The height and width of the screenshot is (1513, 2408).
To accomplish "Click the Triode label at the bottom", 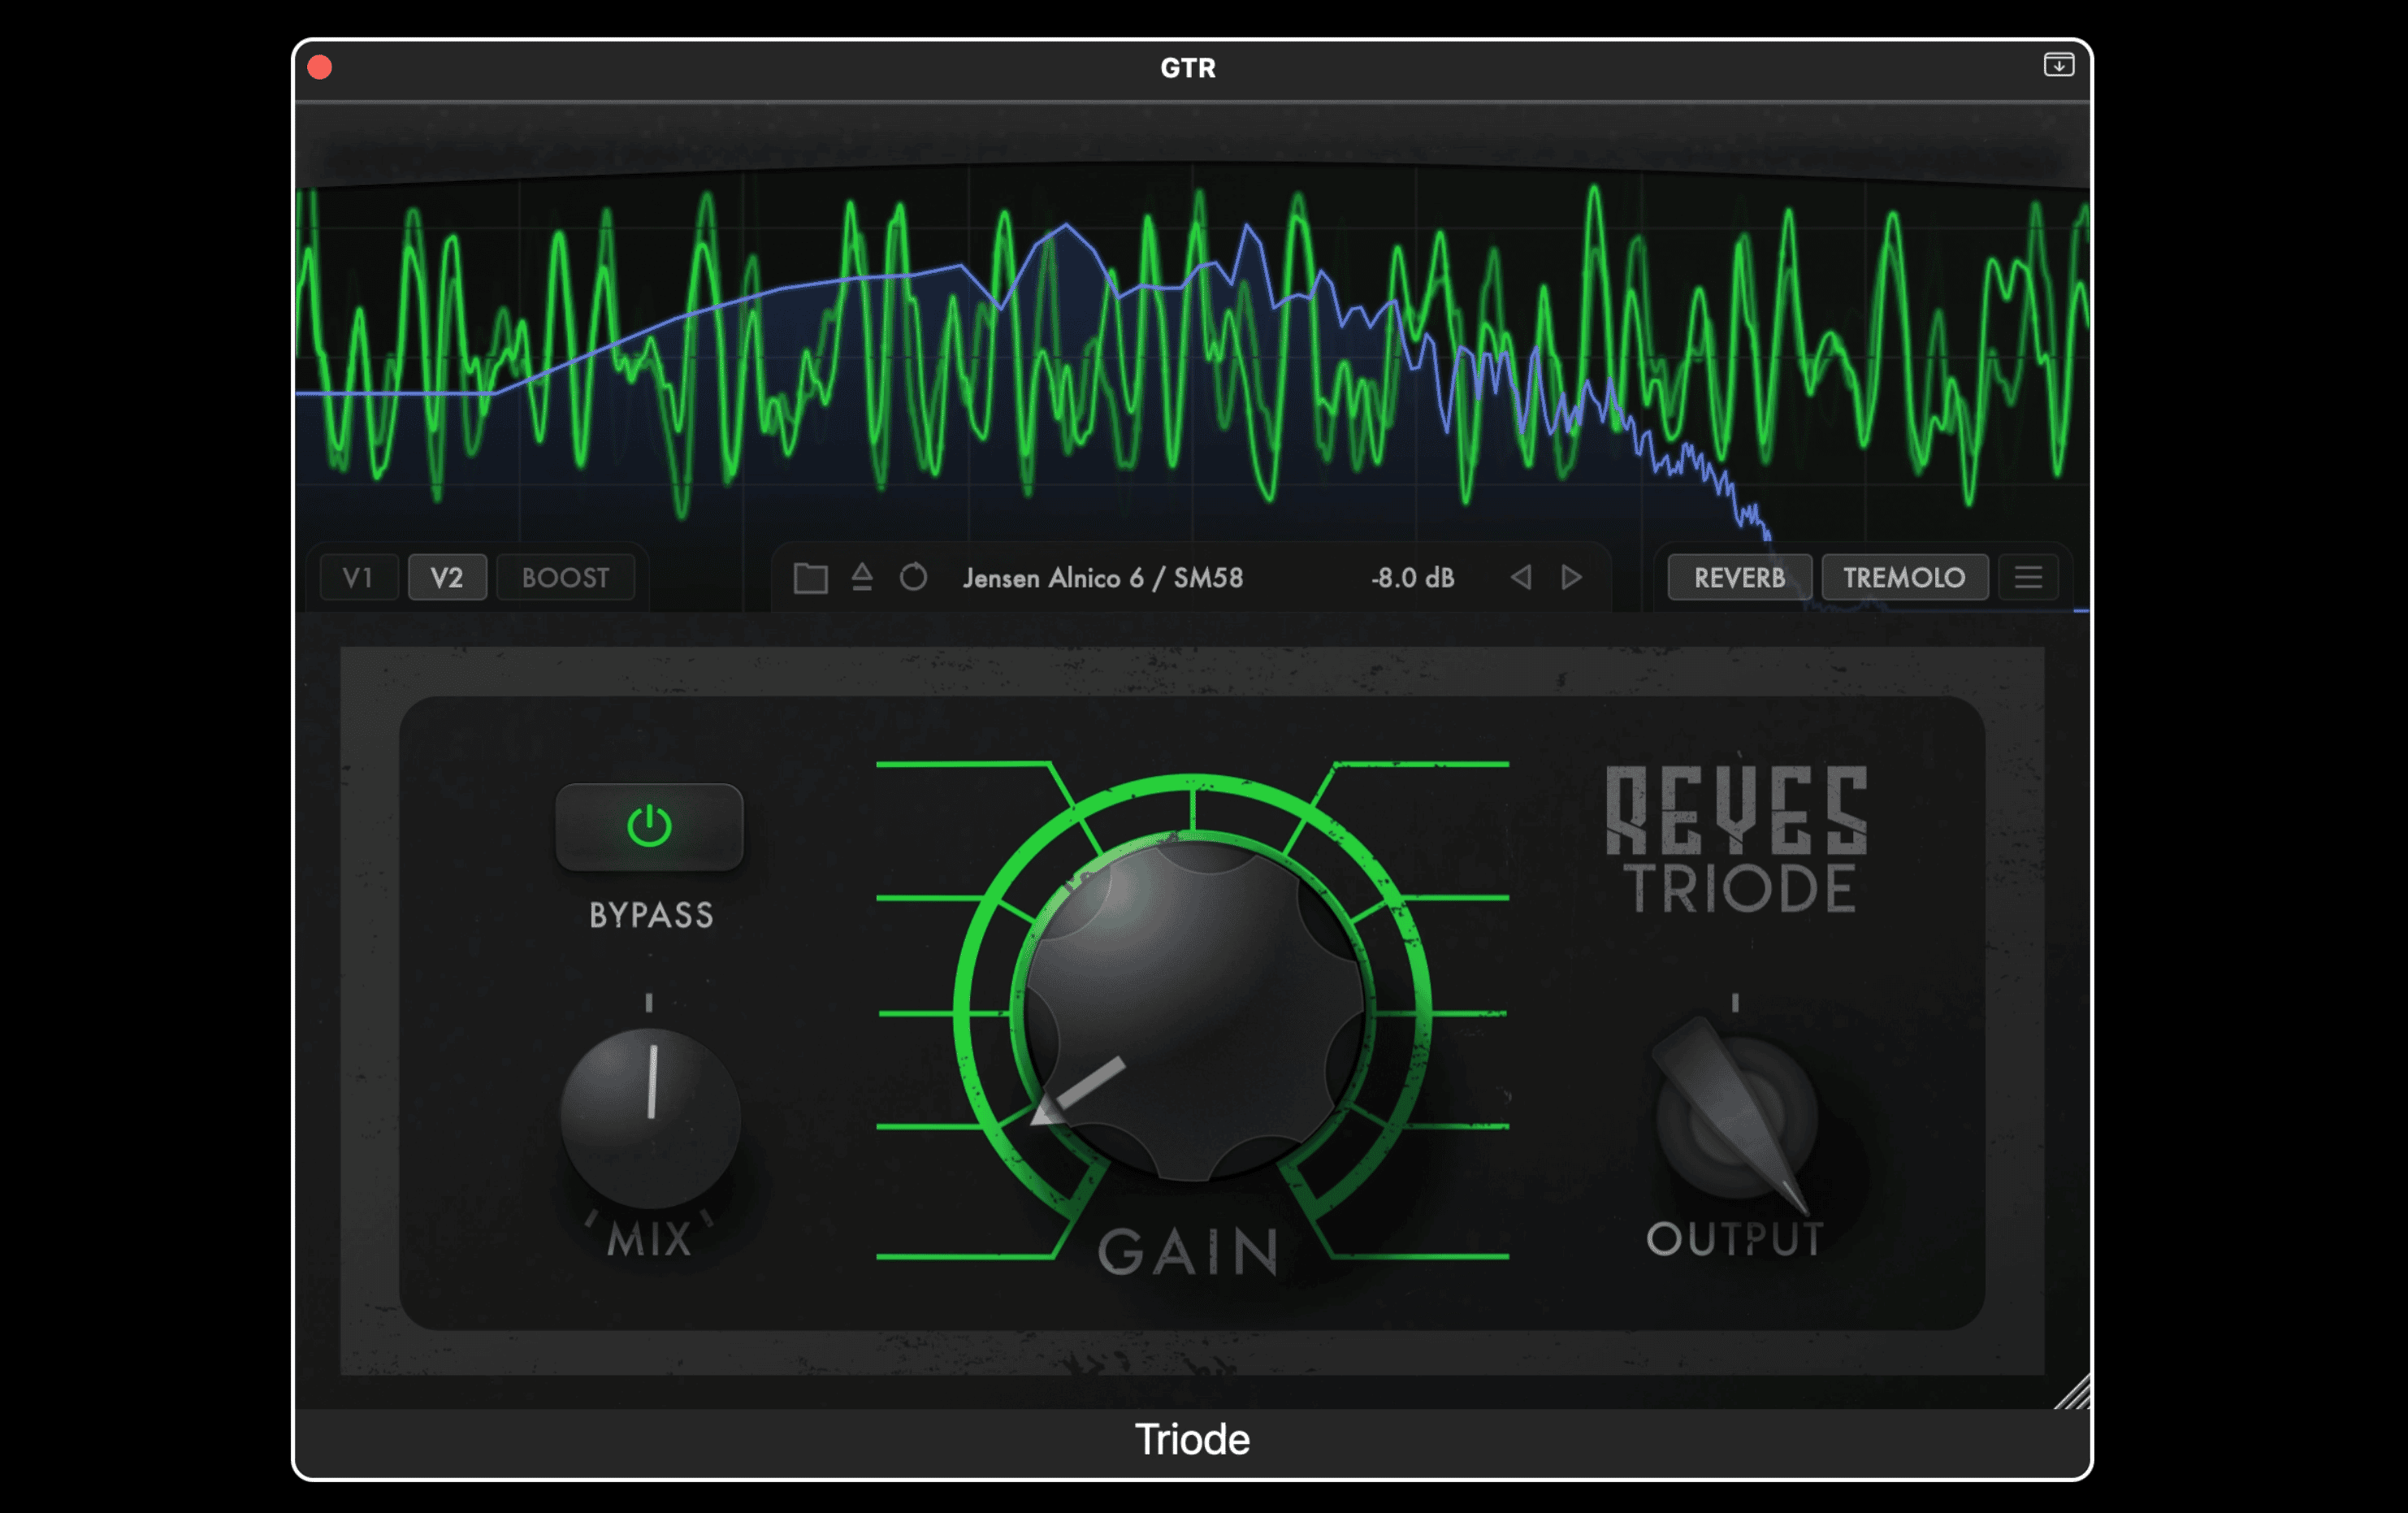I will tap(1192, 1440).
